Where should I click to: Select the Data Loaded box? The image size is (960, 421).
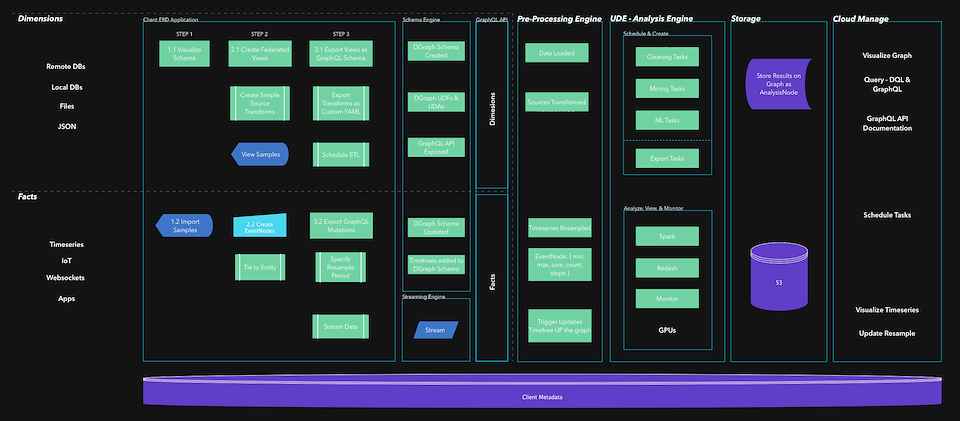[557, 53]
